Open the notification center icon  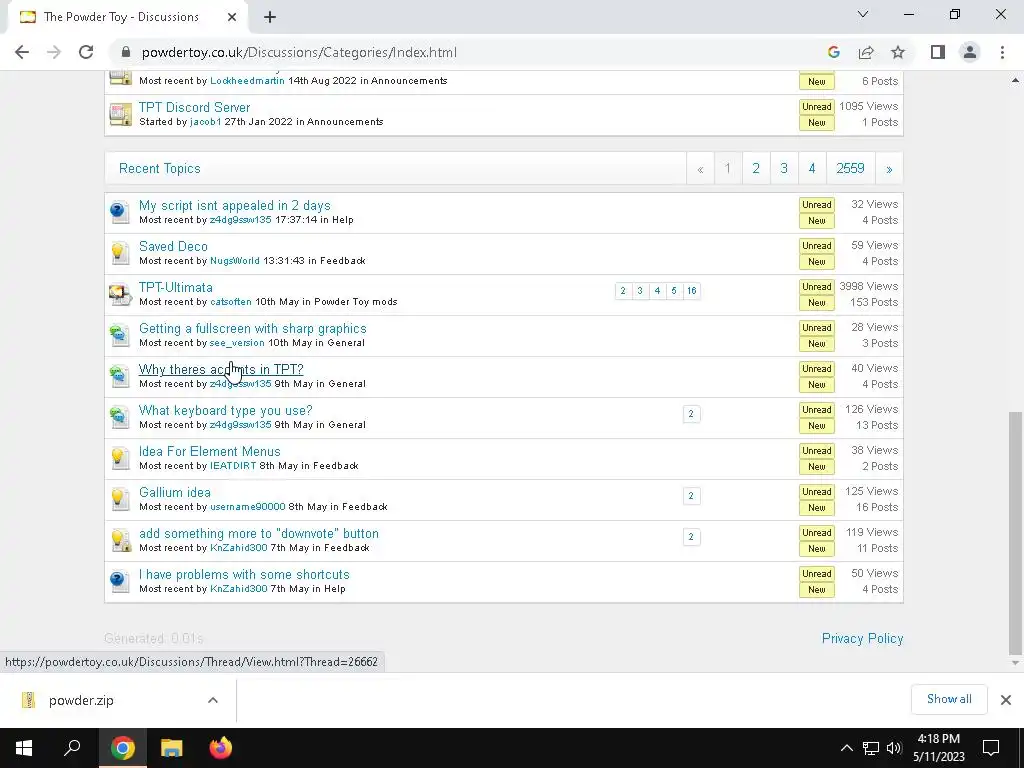coord(991,748)
